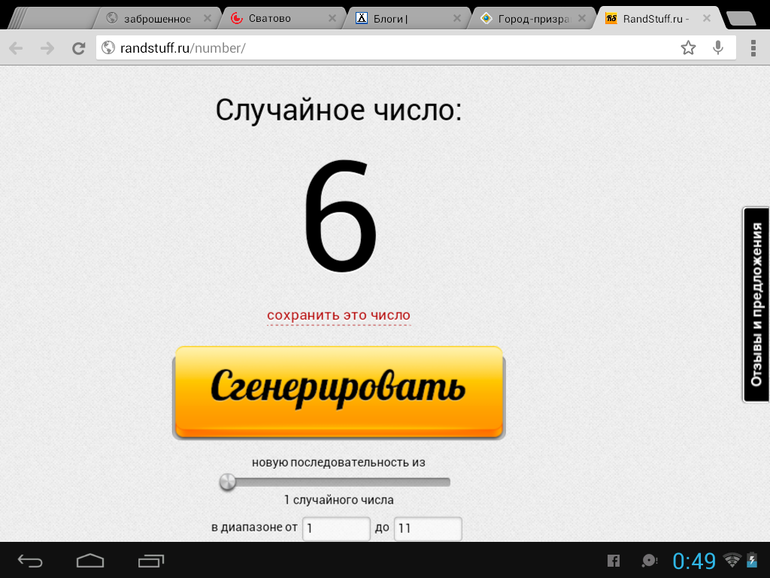Bookmark page with the star icon
Image resolution: width=770 pixels, height=578 pixels.
pyautogui.click(x=688, y=48)
